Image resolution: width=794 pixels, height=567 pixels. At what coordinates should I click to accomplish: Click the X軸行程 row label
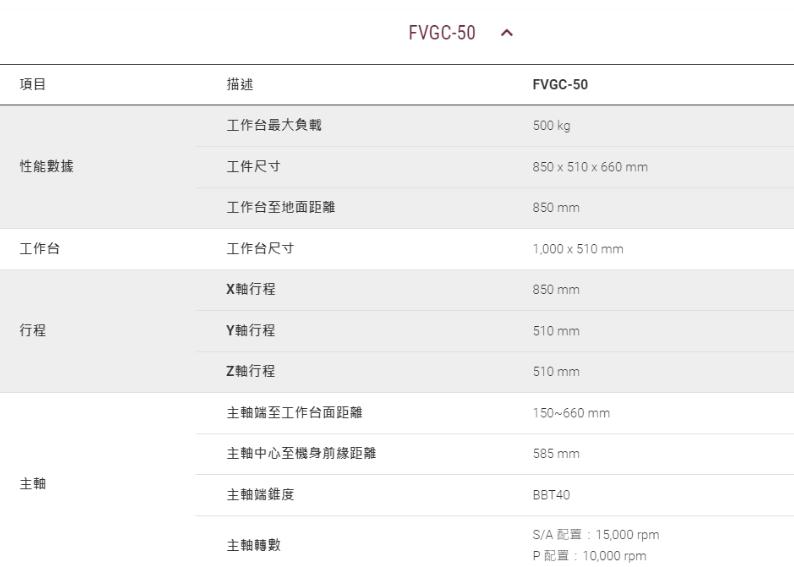point(251,290)
